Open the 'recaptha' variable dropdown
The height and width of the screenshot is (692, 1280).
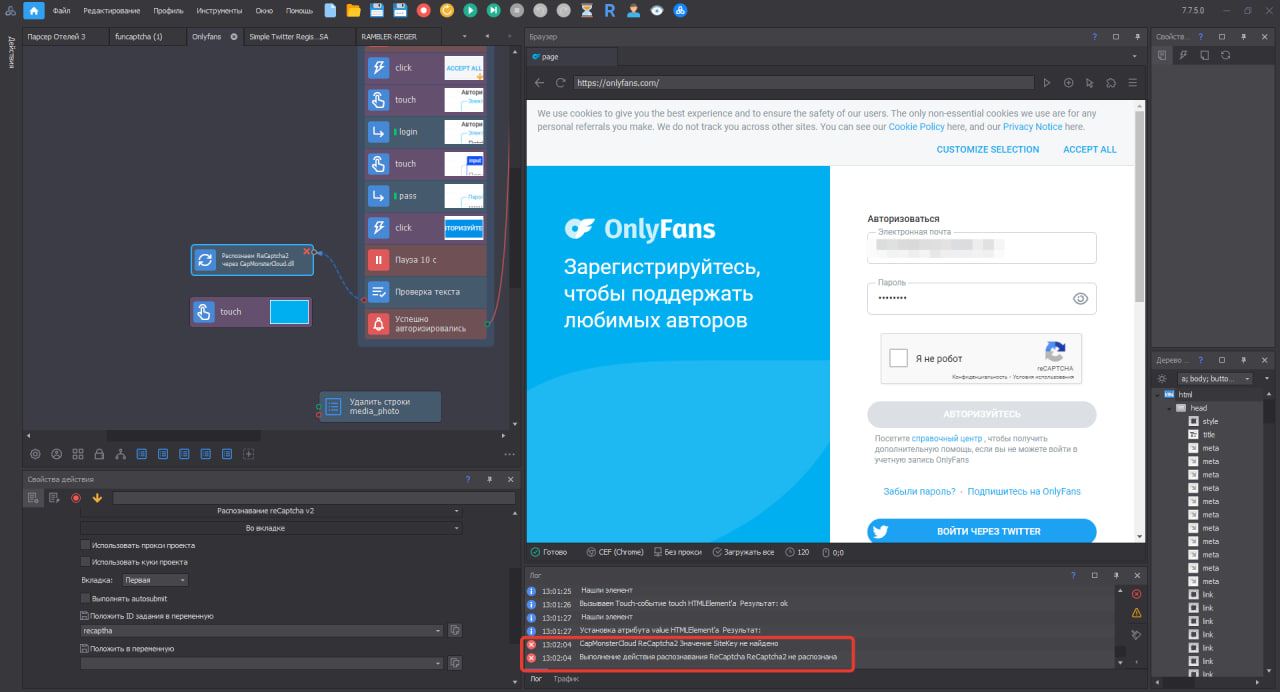click(x=261, y=631)
